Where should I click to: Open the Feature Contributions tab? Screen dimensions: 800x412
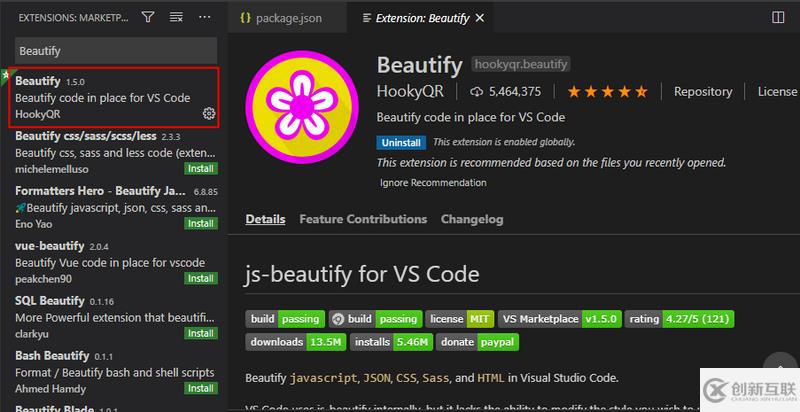tap(363, 219)
